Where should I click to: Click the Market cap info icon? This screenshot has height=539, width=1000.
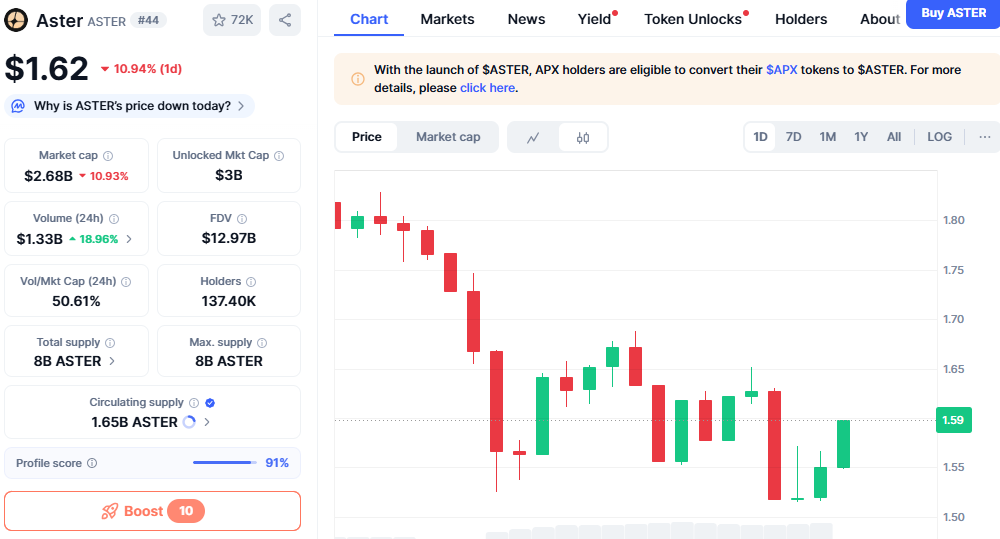108,156
